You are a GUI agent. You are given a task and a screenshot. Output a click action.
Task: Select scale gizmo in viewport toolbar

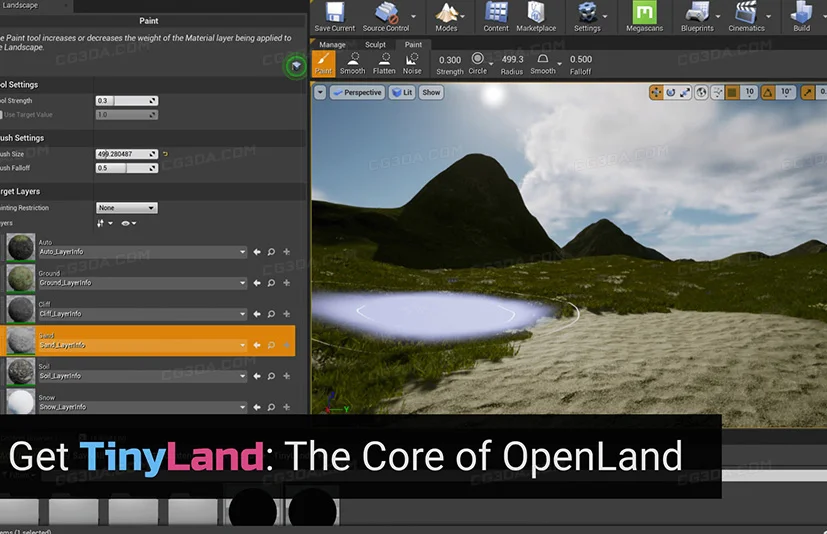pos(685,92)
